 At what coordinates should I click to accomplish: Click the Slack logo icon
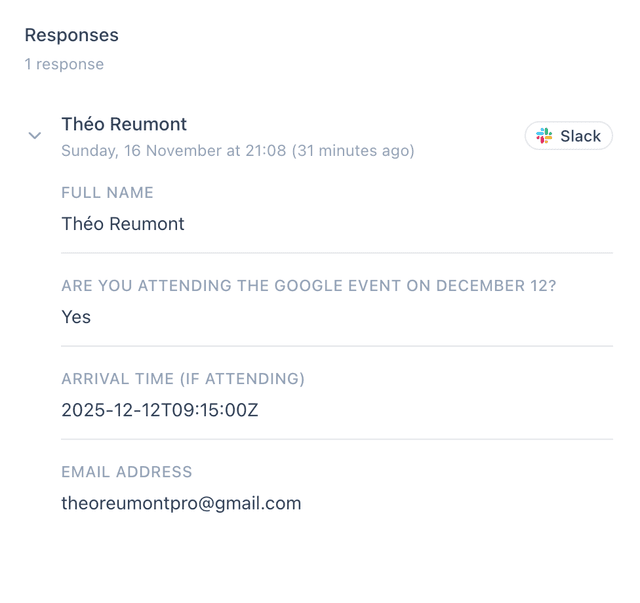tap(544, 136)
